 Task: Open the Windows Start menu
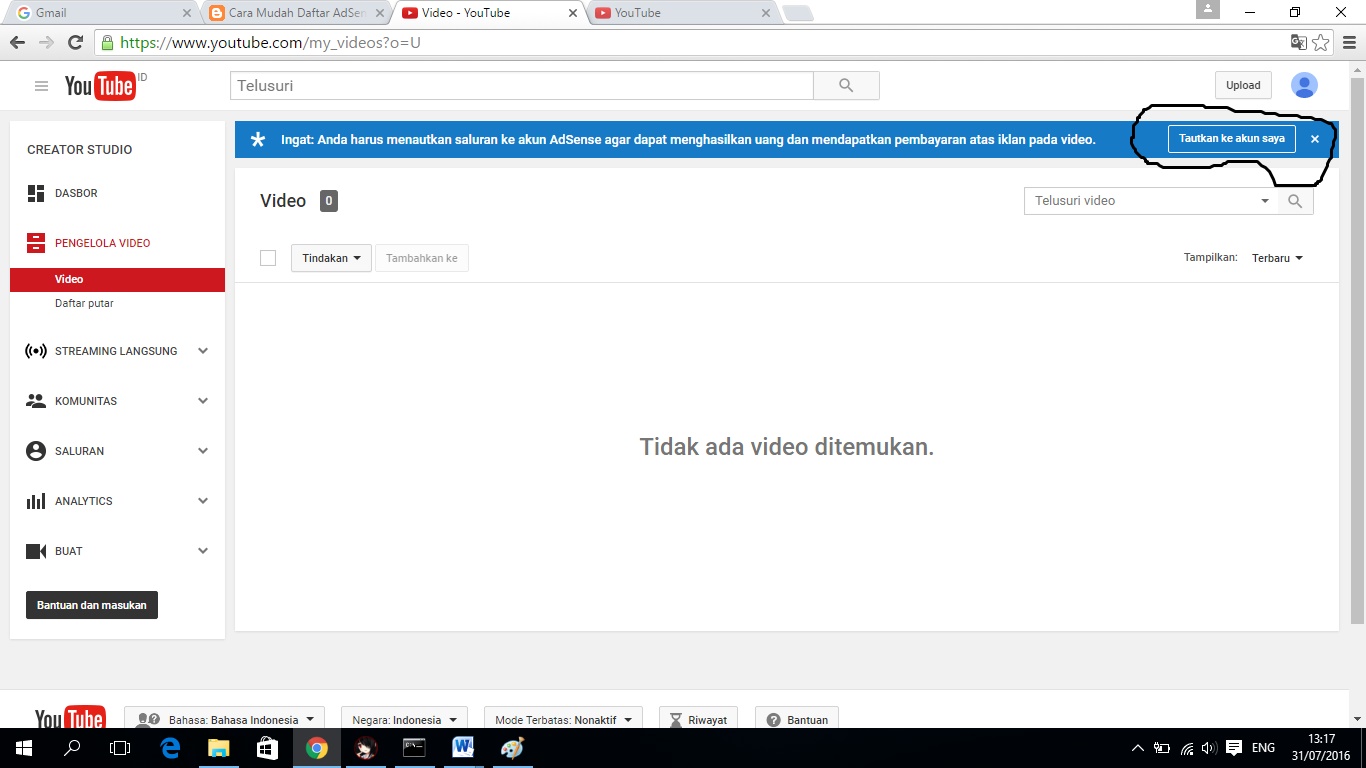(x=22, y=748)
